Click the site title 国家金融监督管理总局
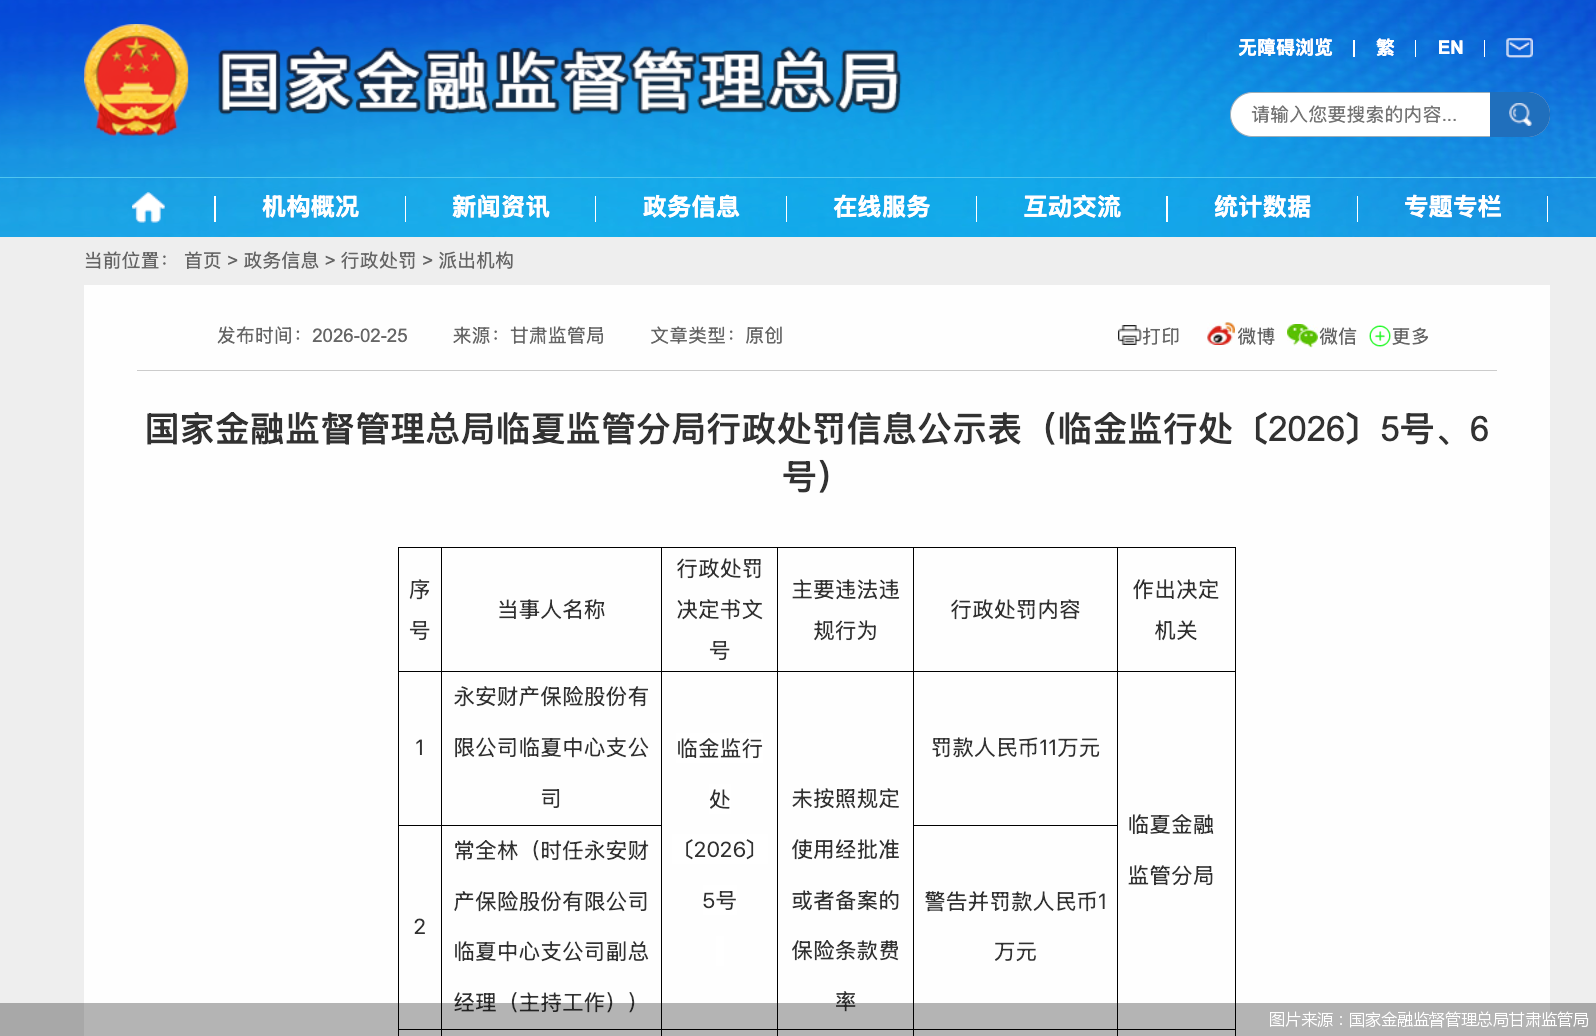Image resolution: width=1596 pixels, height=1036 pixels. pyautogui.click(x=560, y=81)
